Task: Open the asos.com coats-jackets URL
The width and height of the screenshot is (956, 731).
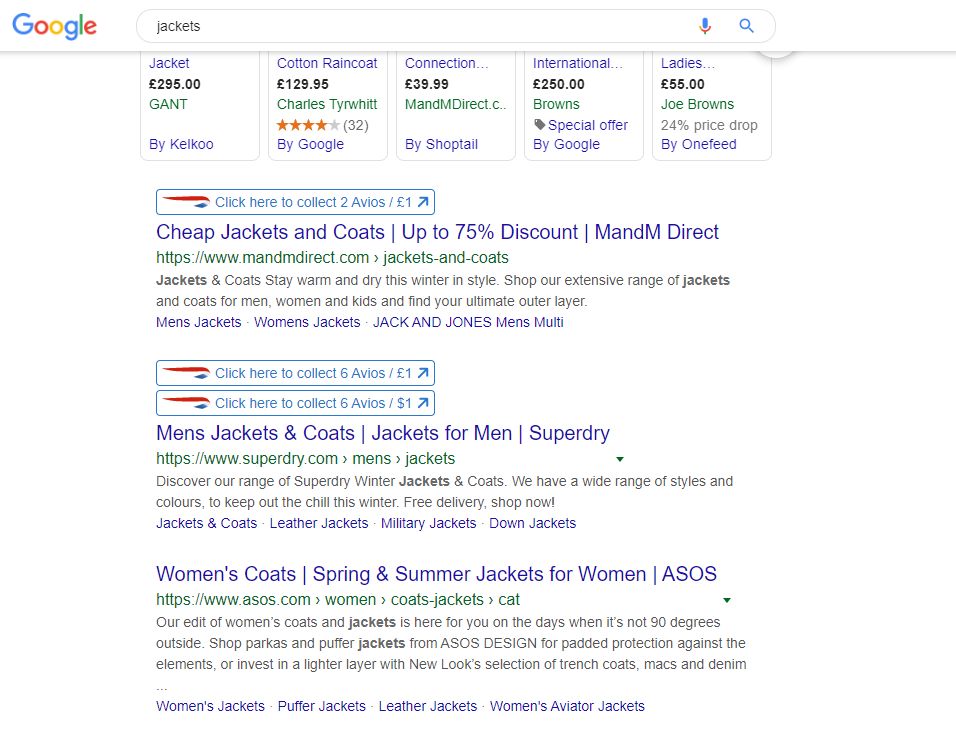Action: point(338,600)
